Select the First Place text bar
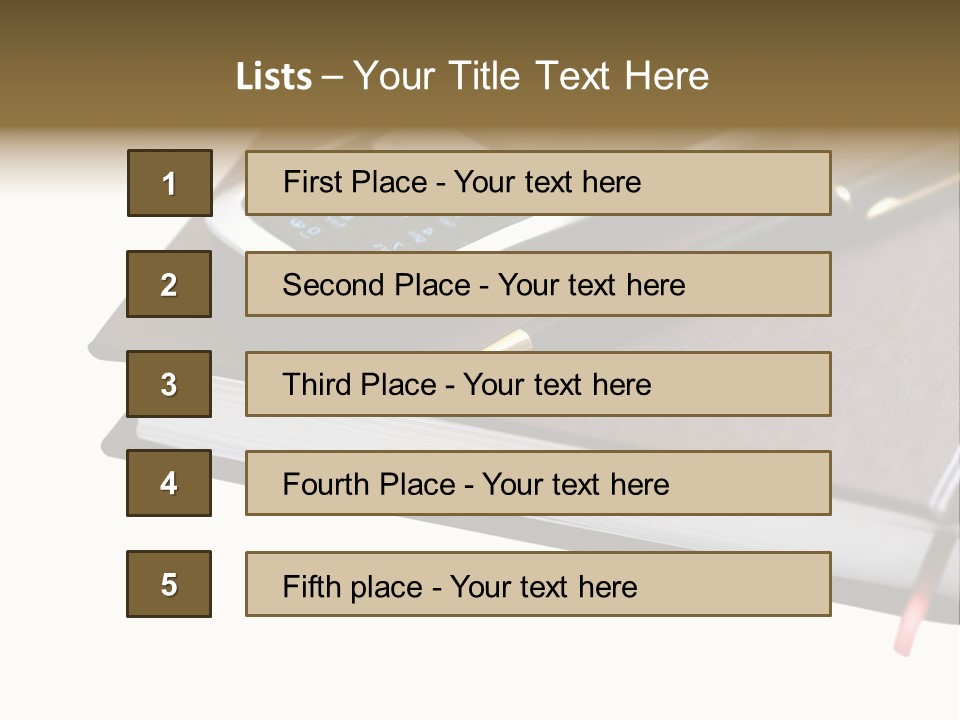Screen dimensions: 960x720 (x=538, y=183)
